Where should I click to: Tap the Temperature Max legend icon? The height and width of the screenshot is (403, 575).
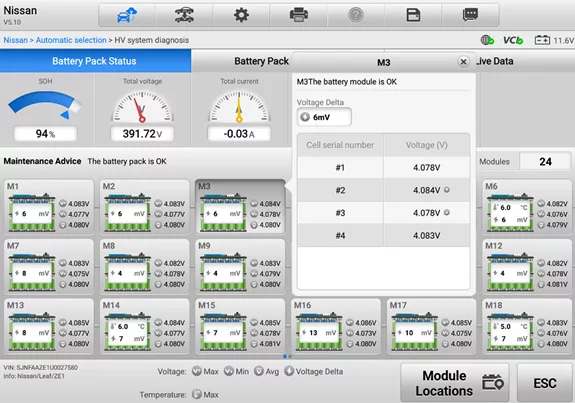[x=197, y=394]
